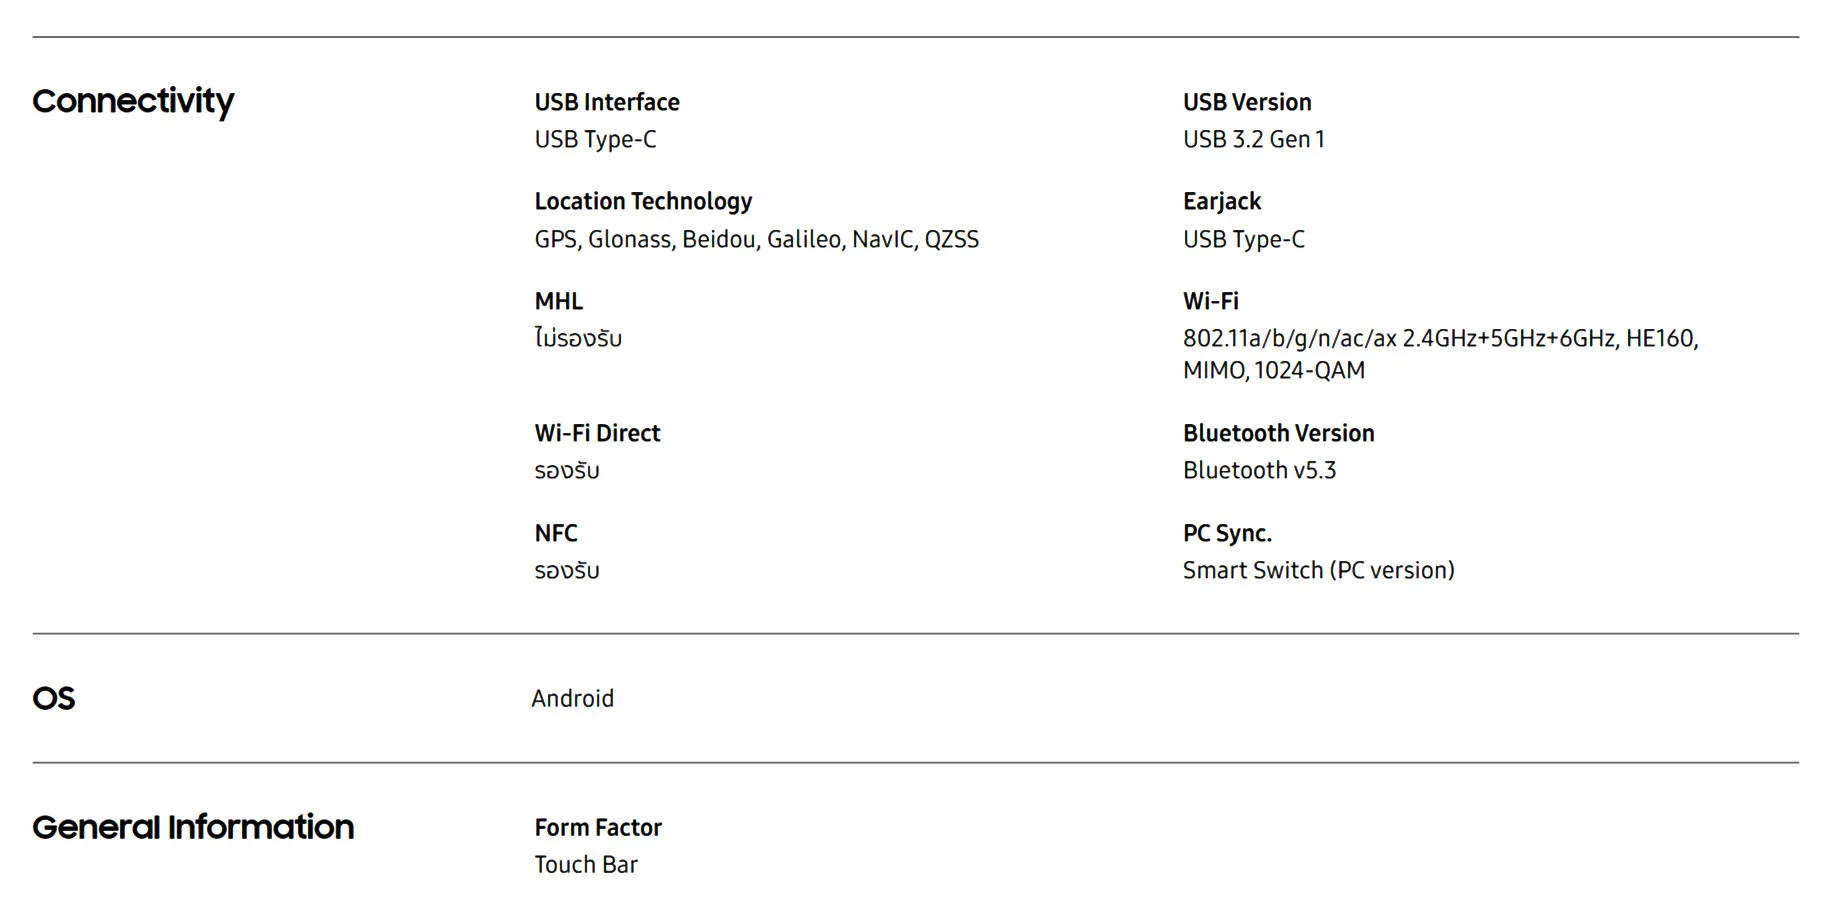Select the Bluetooth Version label
Screen dimensions: 1827x910
(1279, 433)
